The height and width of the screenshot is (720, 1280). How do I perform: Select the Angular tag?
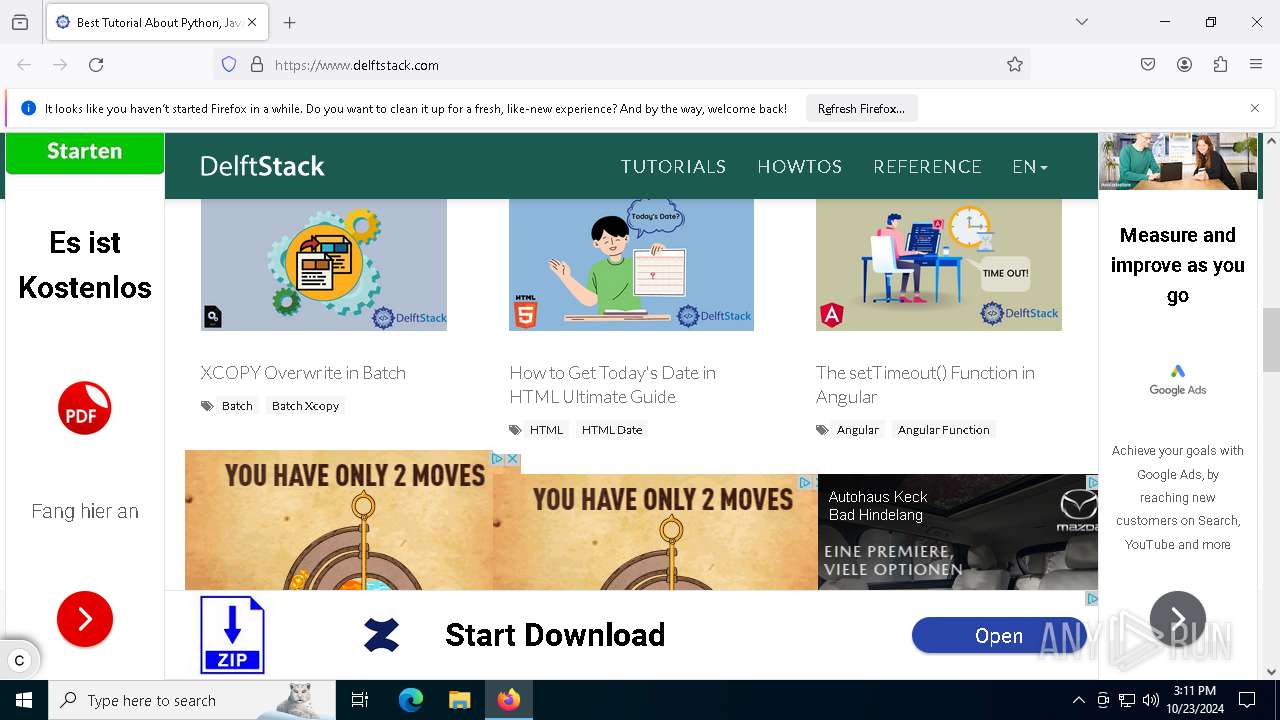pyautogui.click(x=858, y=430)
